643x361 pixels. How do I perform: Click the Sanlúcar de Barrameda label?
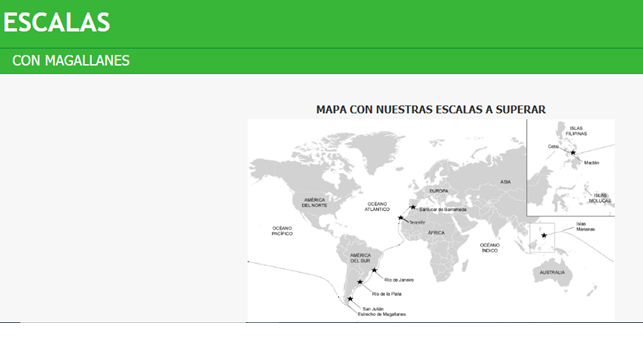pos(442,210)
